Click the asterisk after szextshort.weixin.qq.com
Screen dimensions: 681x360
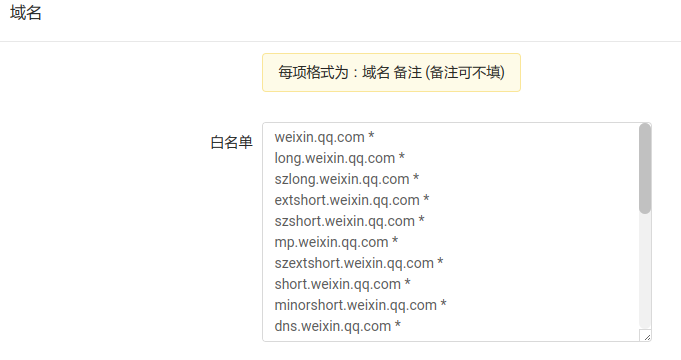pyautogui.click(x=440, y=262)
